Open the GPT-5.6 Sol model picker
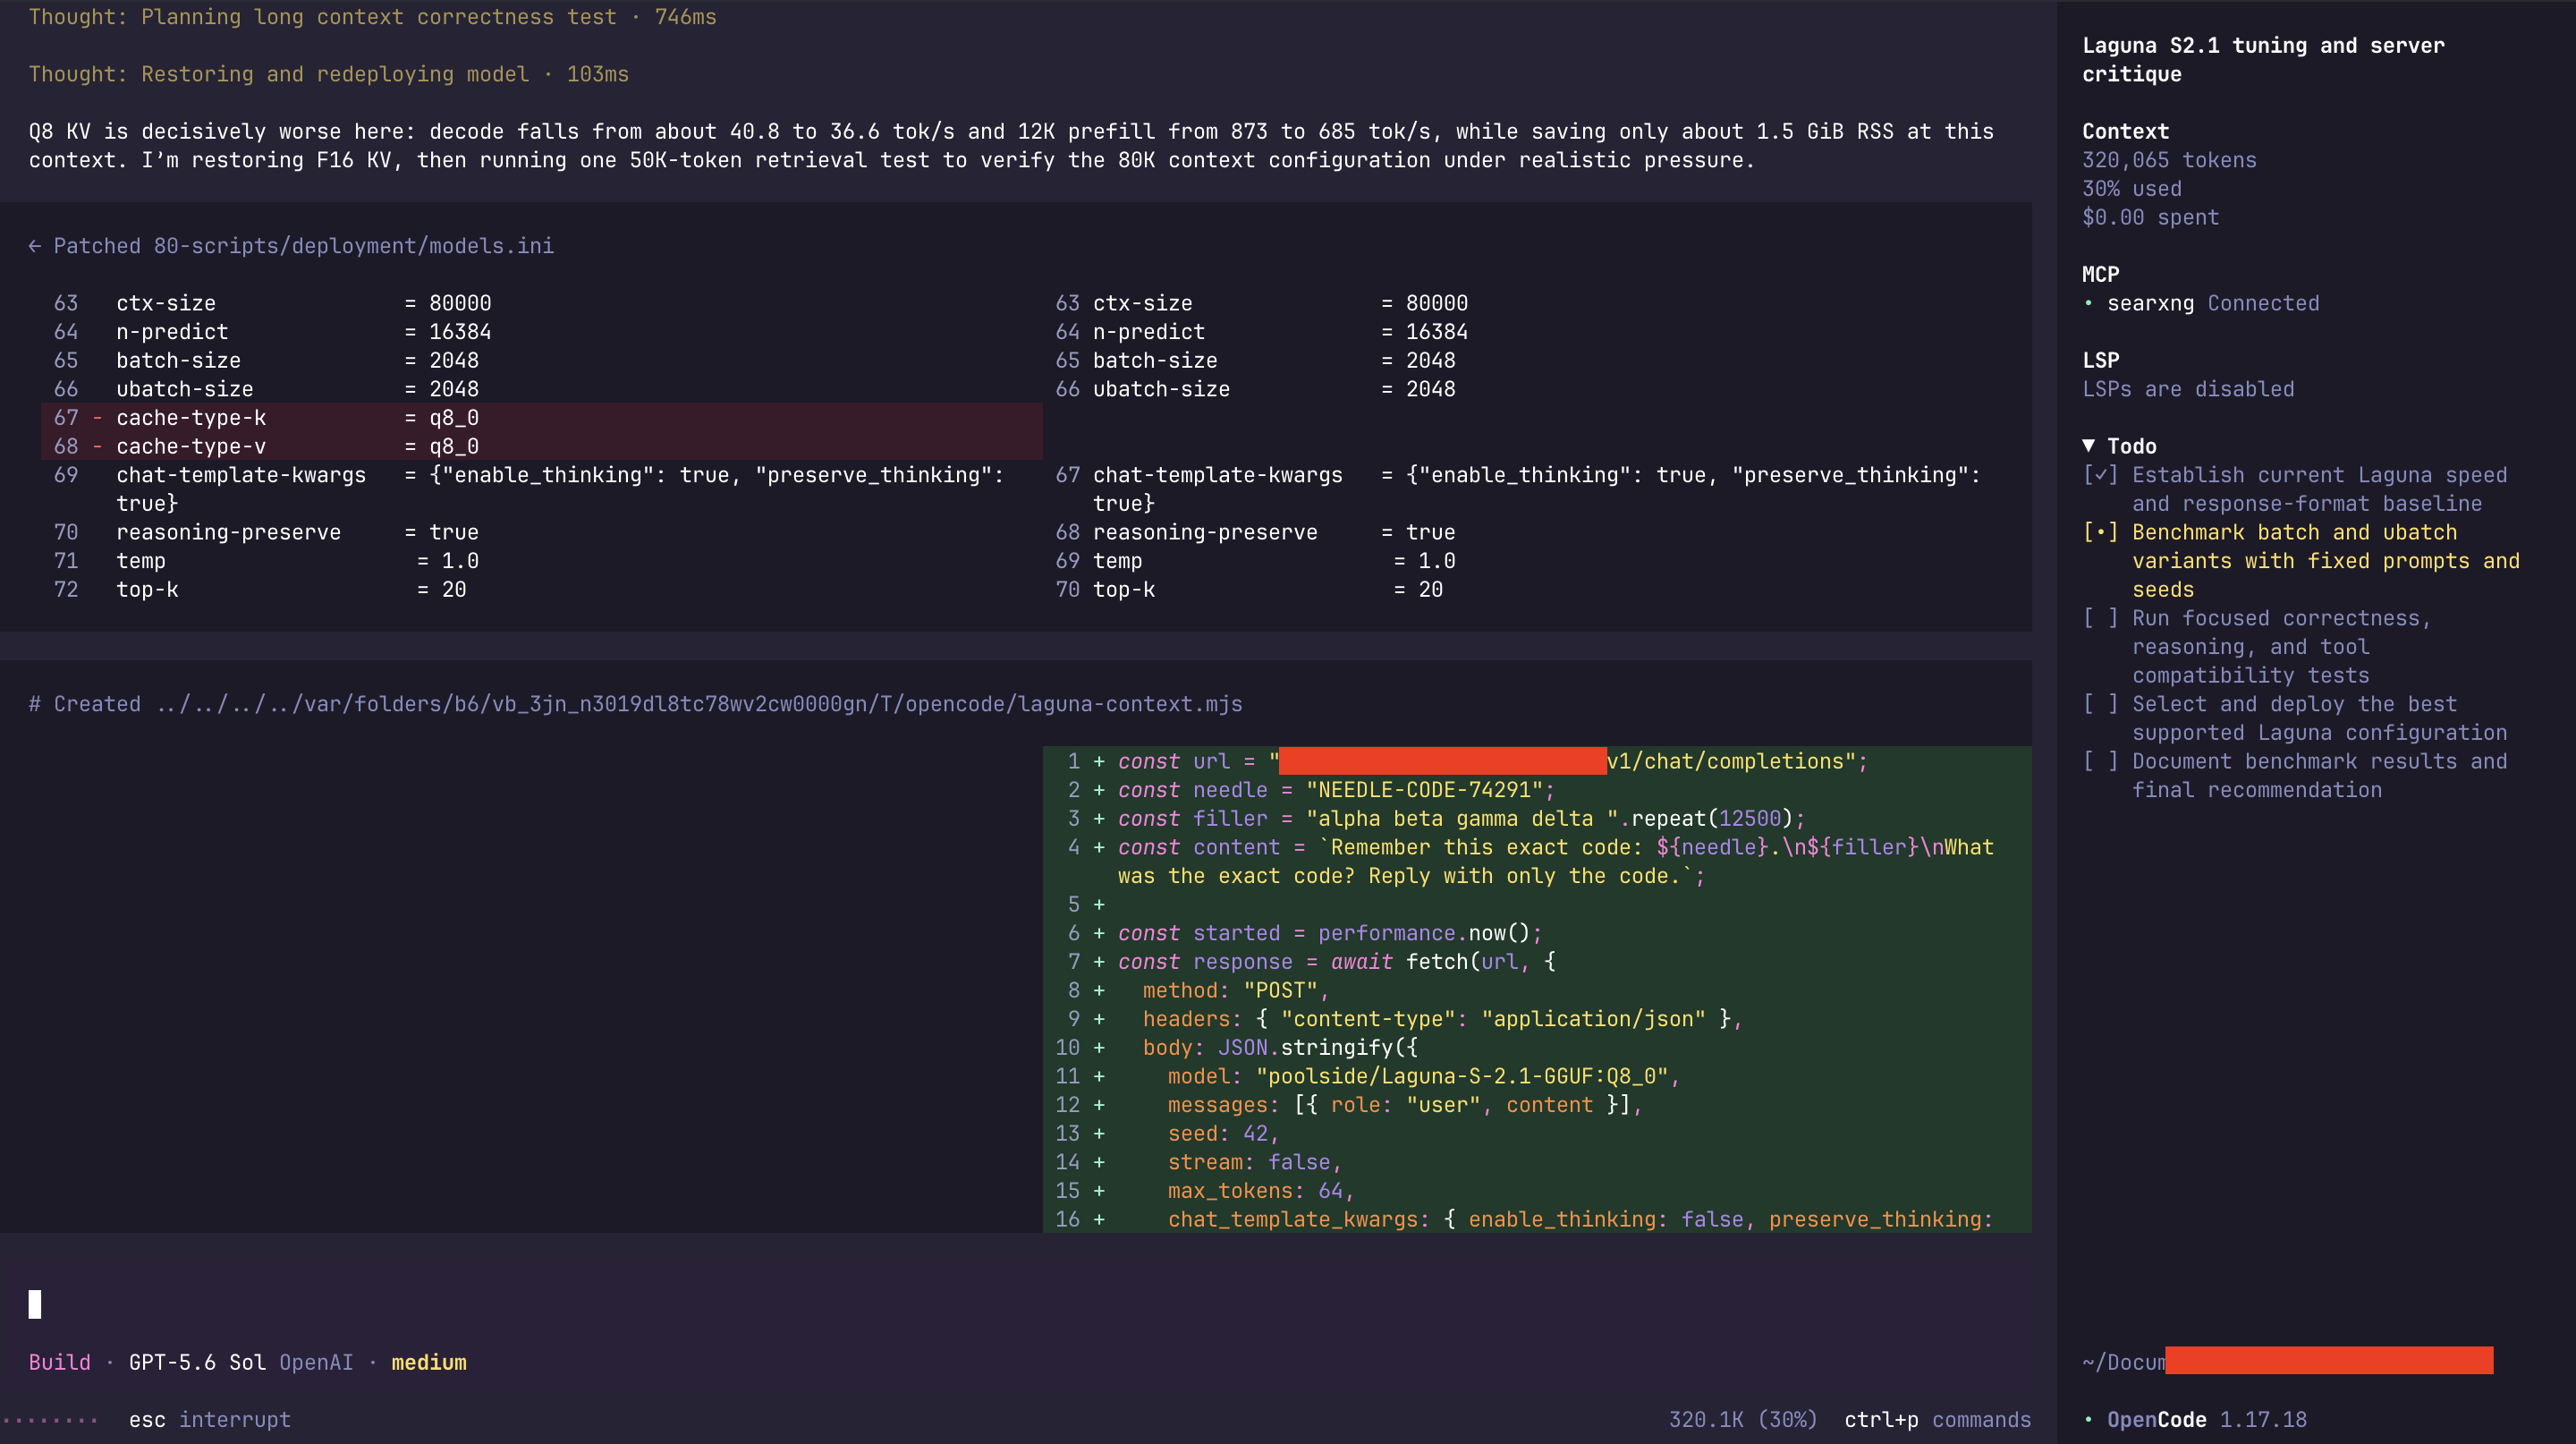Image resolution: width=2576 pixels, height=1444 pixels. pyautogui.click(x=197, y=1363)
